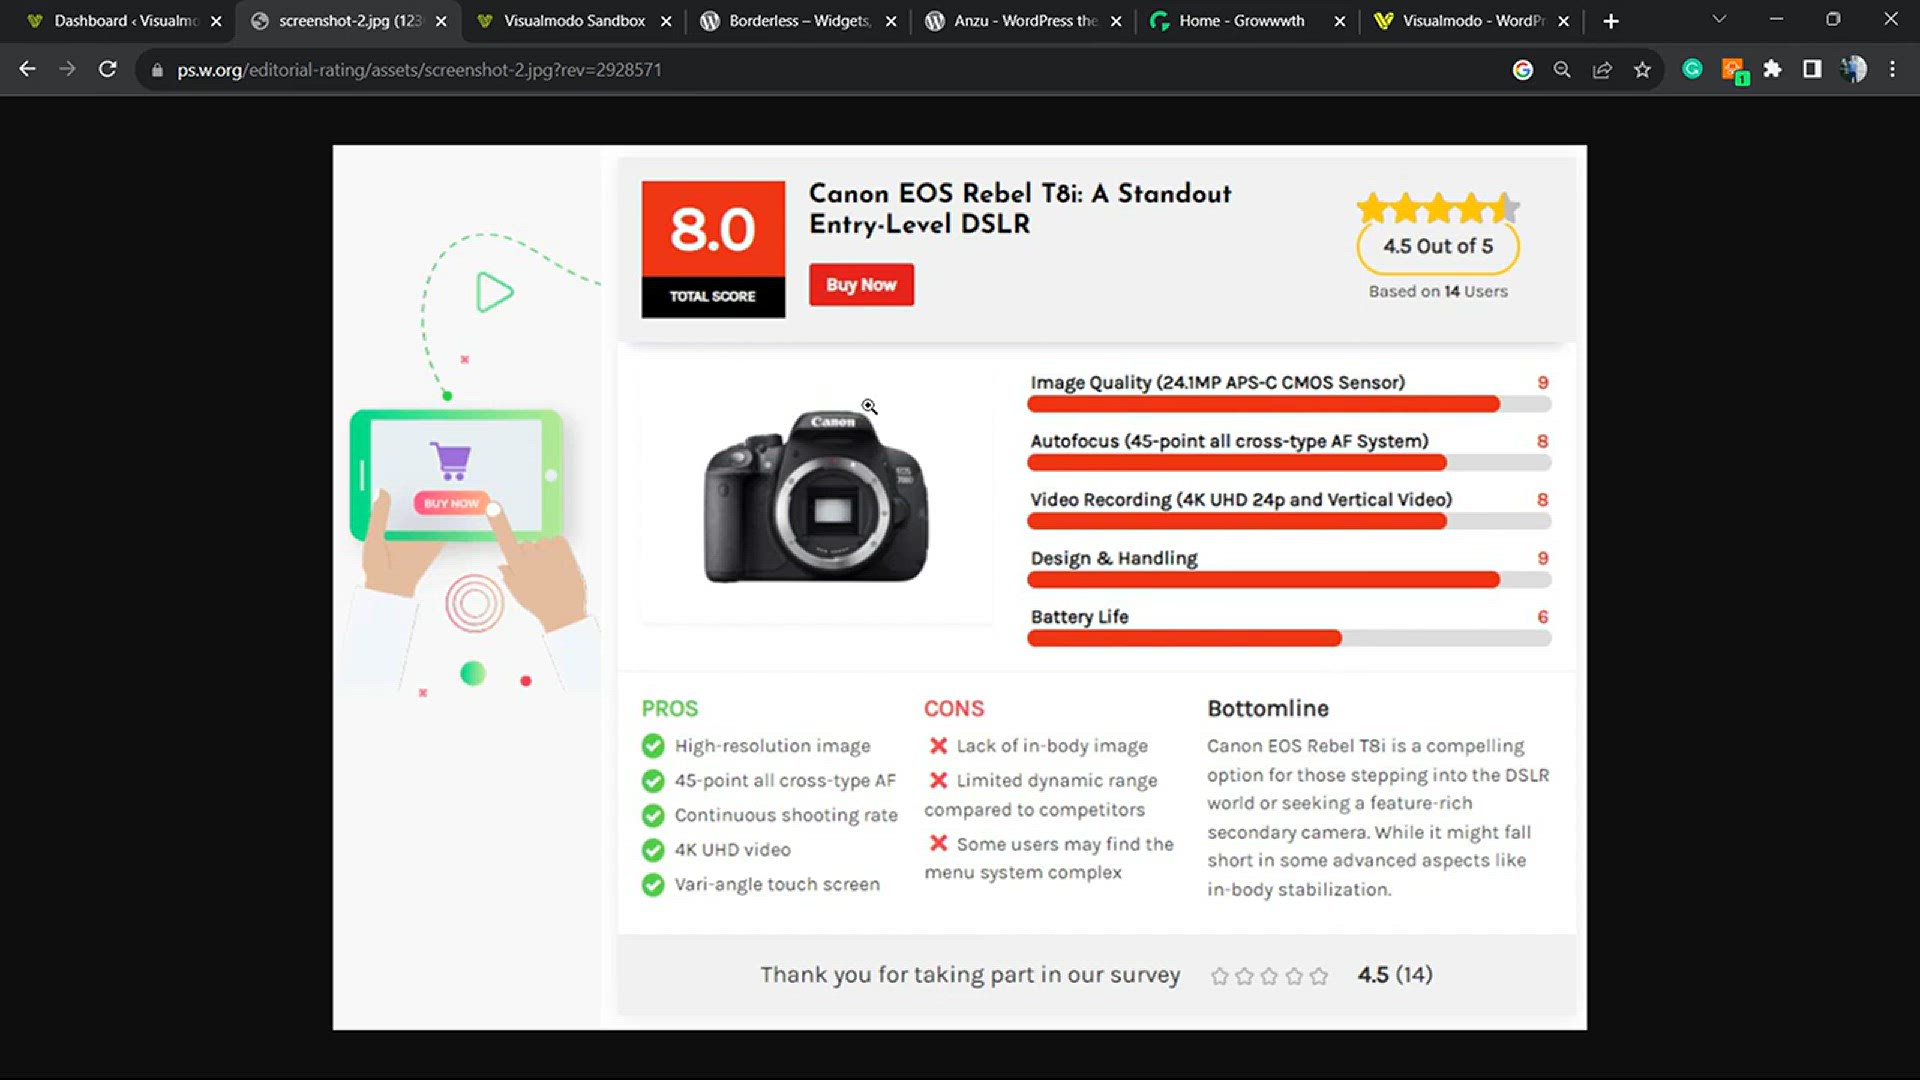The height and width of the screenshot is (1080, 1920).
Task: Close the Visualmodo Sandbox tab
Action: tap(666, 21)
